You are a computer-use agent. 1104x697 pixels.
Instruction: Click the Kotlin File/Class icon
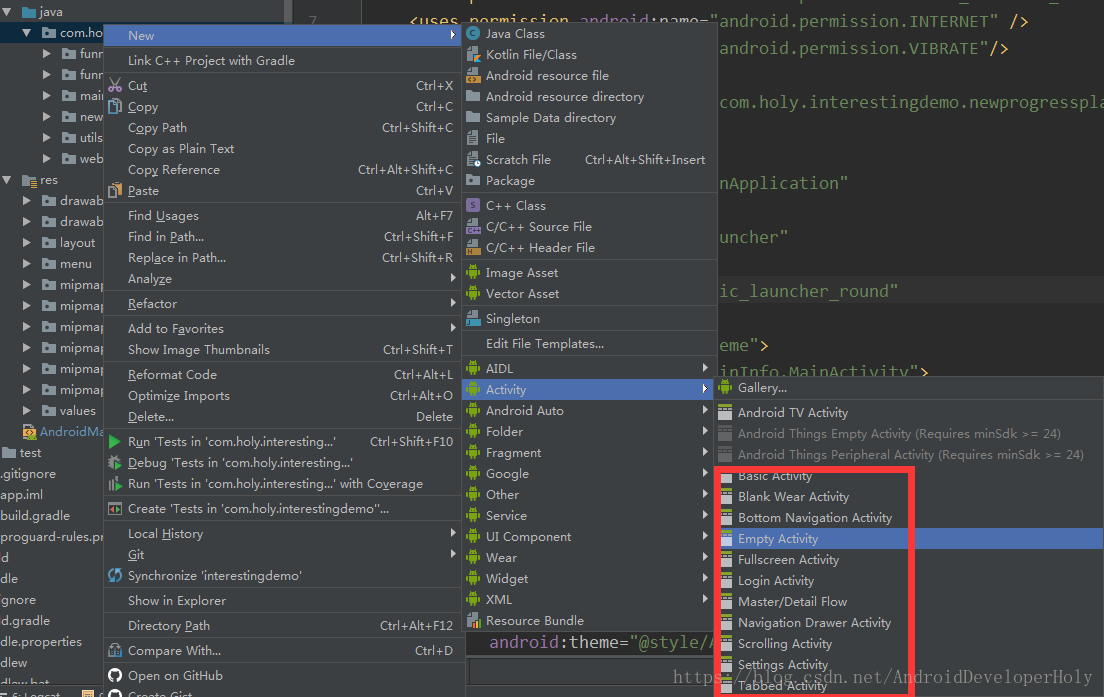tap(473, 54)
